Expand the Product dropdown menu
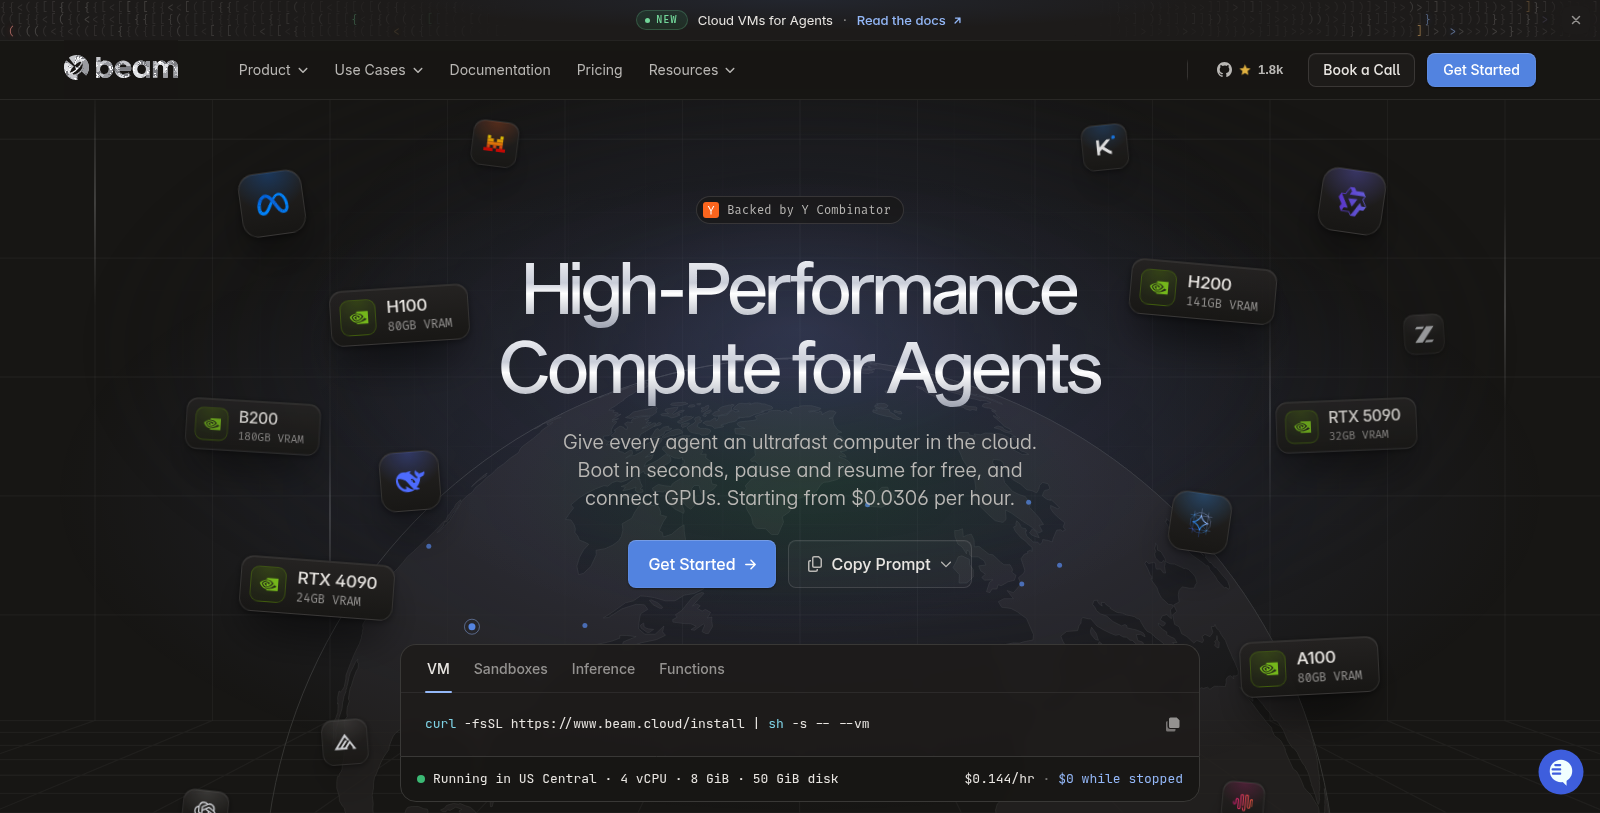 coord(273,70)
